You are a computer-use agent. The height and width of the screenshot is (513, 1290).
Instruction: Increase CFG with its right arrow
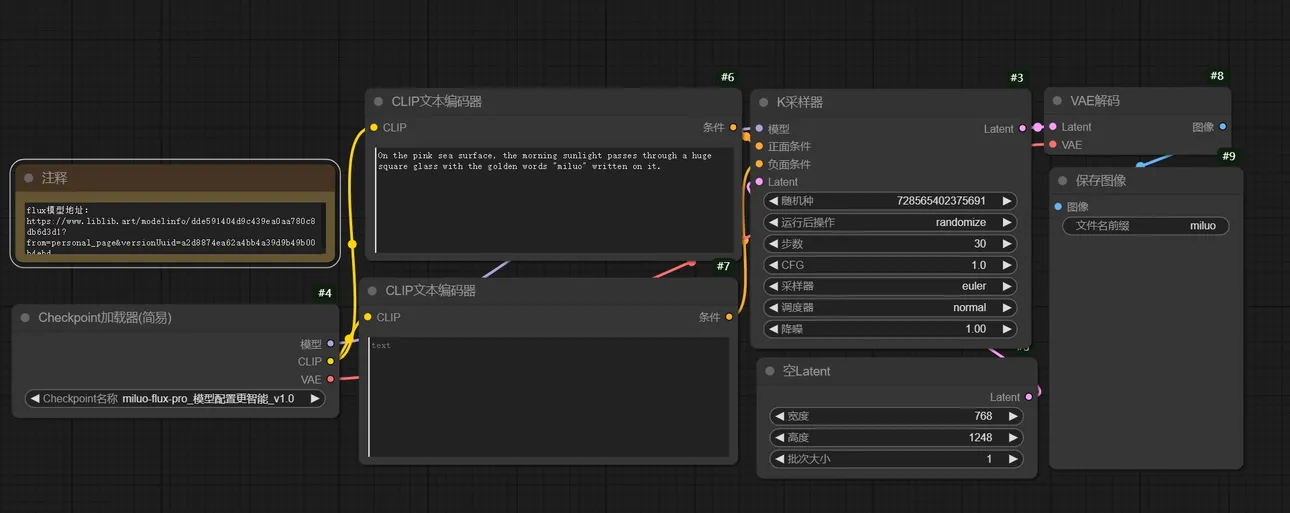(x=1007, y=265)
